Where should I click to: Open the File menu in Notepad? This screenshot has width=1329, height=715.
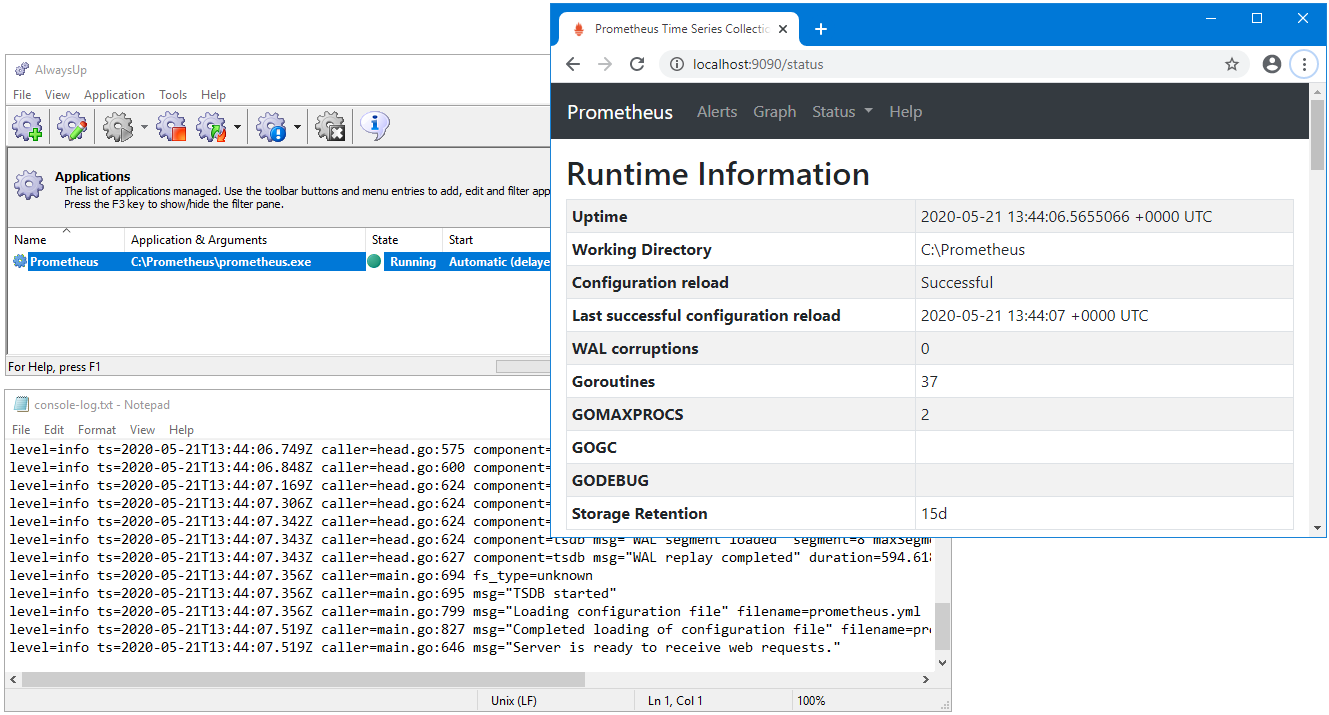(21, 430)
